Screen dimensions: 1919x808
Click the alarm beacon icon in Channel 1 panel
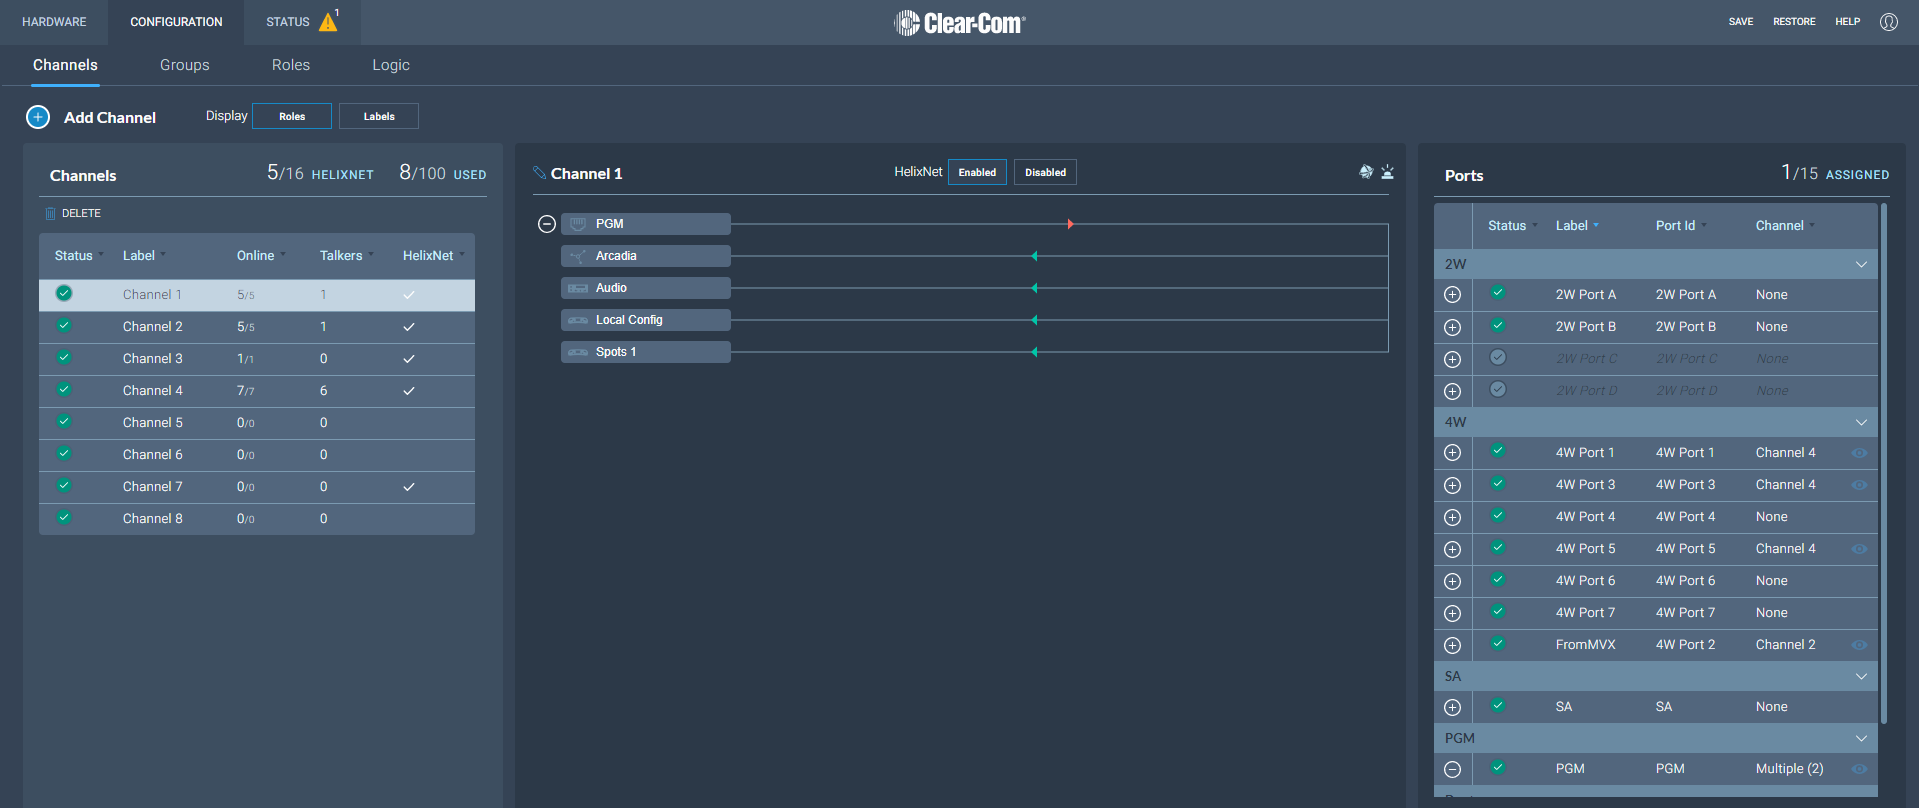(1387, 172)
